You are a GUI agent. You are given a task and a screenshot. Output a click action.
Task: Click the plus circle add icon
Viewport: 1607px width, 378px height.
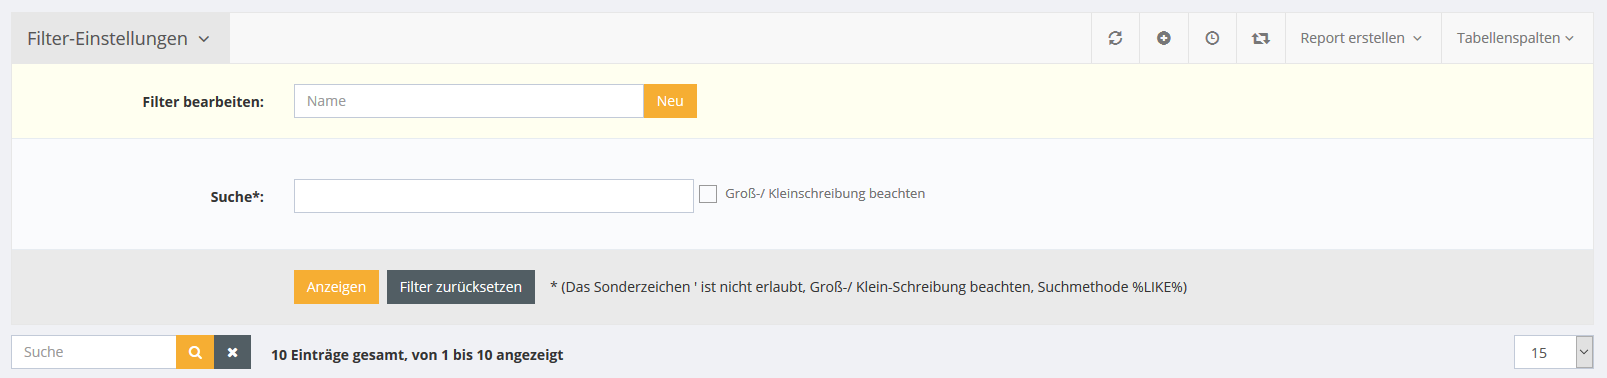(x=1164, y=38)
